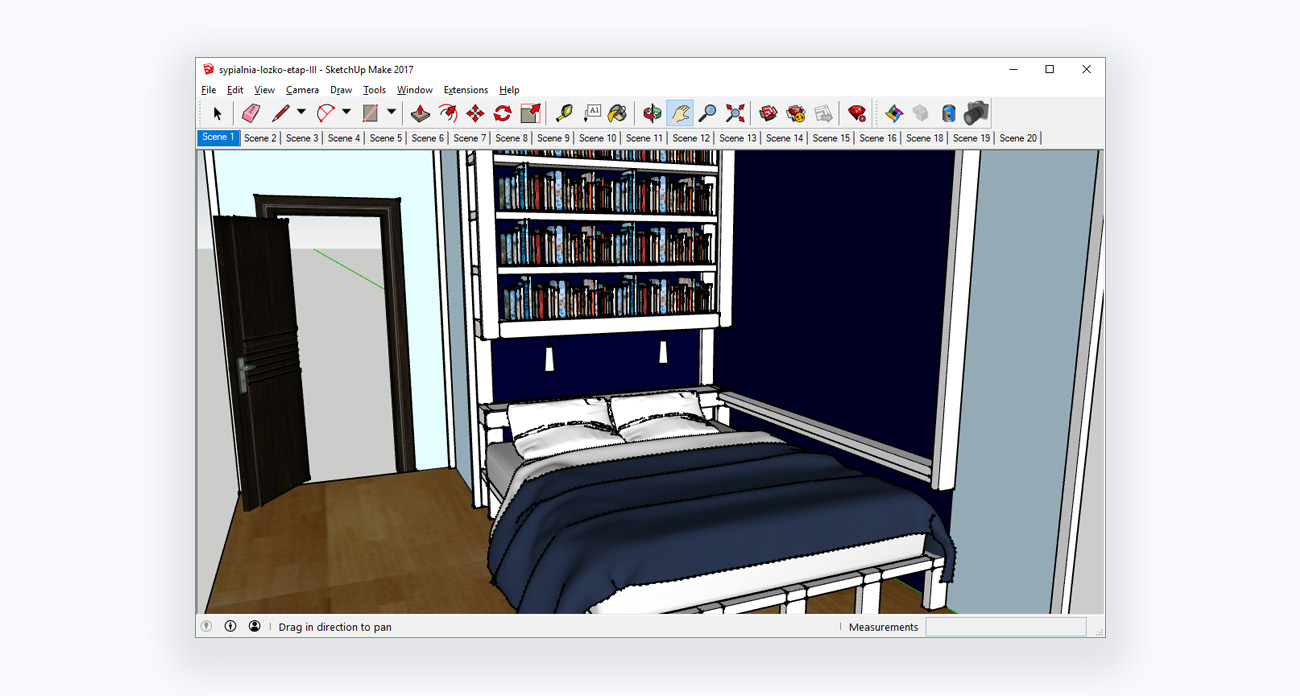Click the Zoom Extents icon

[x=735, y=113]
